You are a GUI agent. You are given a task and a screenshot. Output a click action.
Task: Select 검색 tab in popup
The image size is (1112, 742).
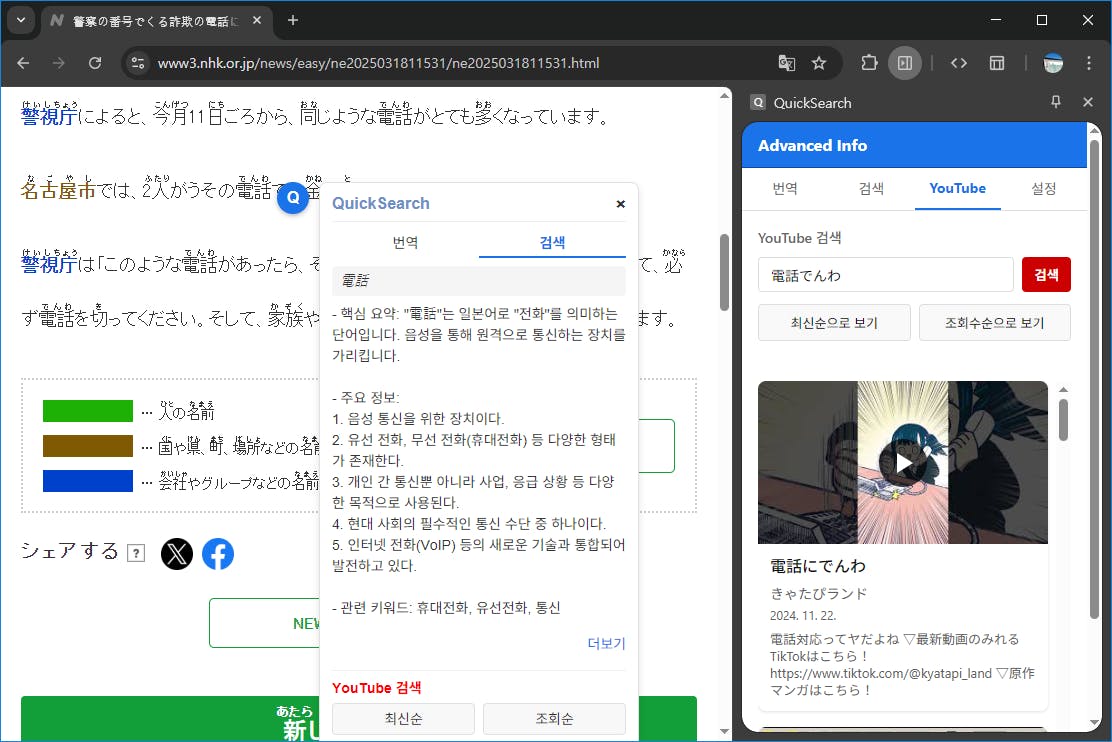pyautogui.click(x=552, y=243)
